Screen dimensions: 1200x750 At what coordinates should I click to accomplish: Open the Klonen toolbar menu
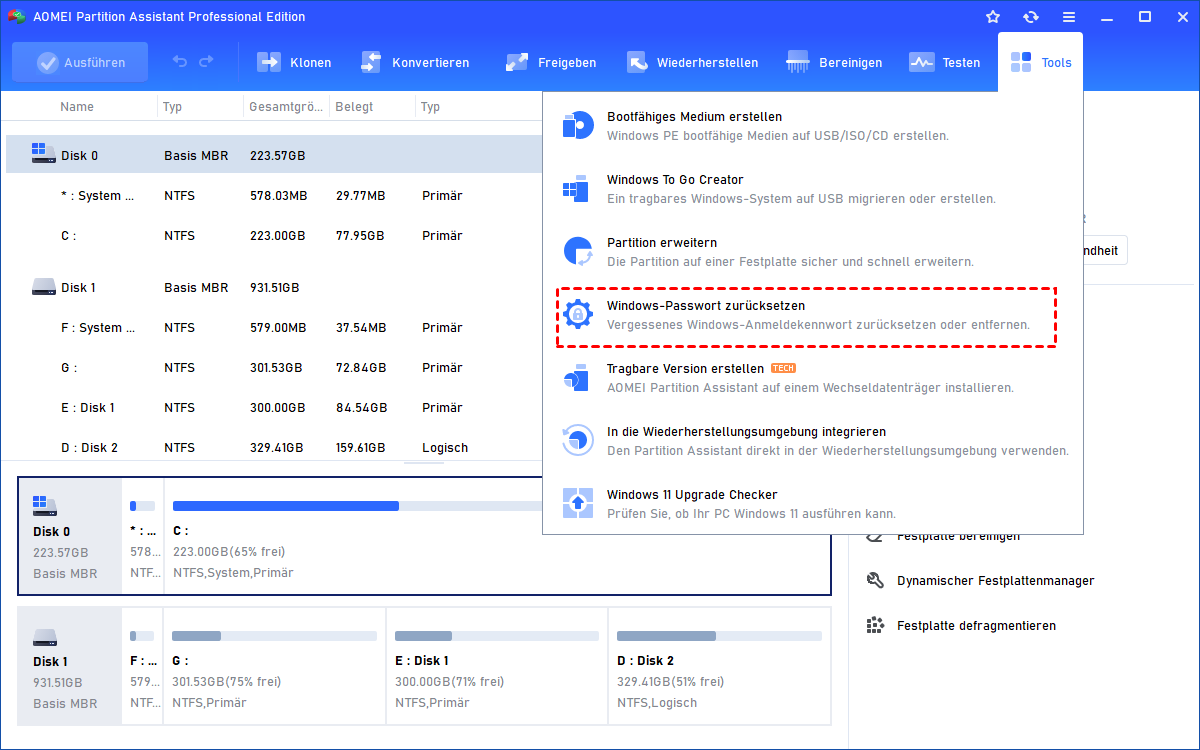294,62
